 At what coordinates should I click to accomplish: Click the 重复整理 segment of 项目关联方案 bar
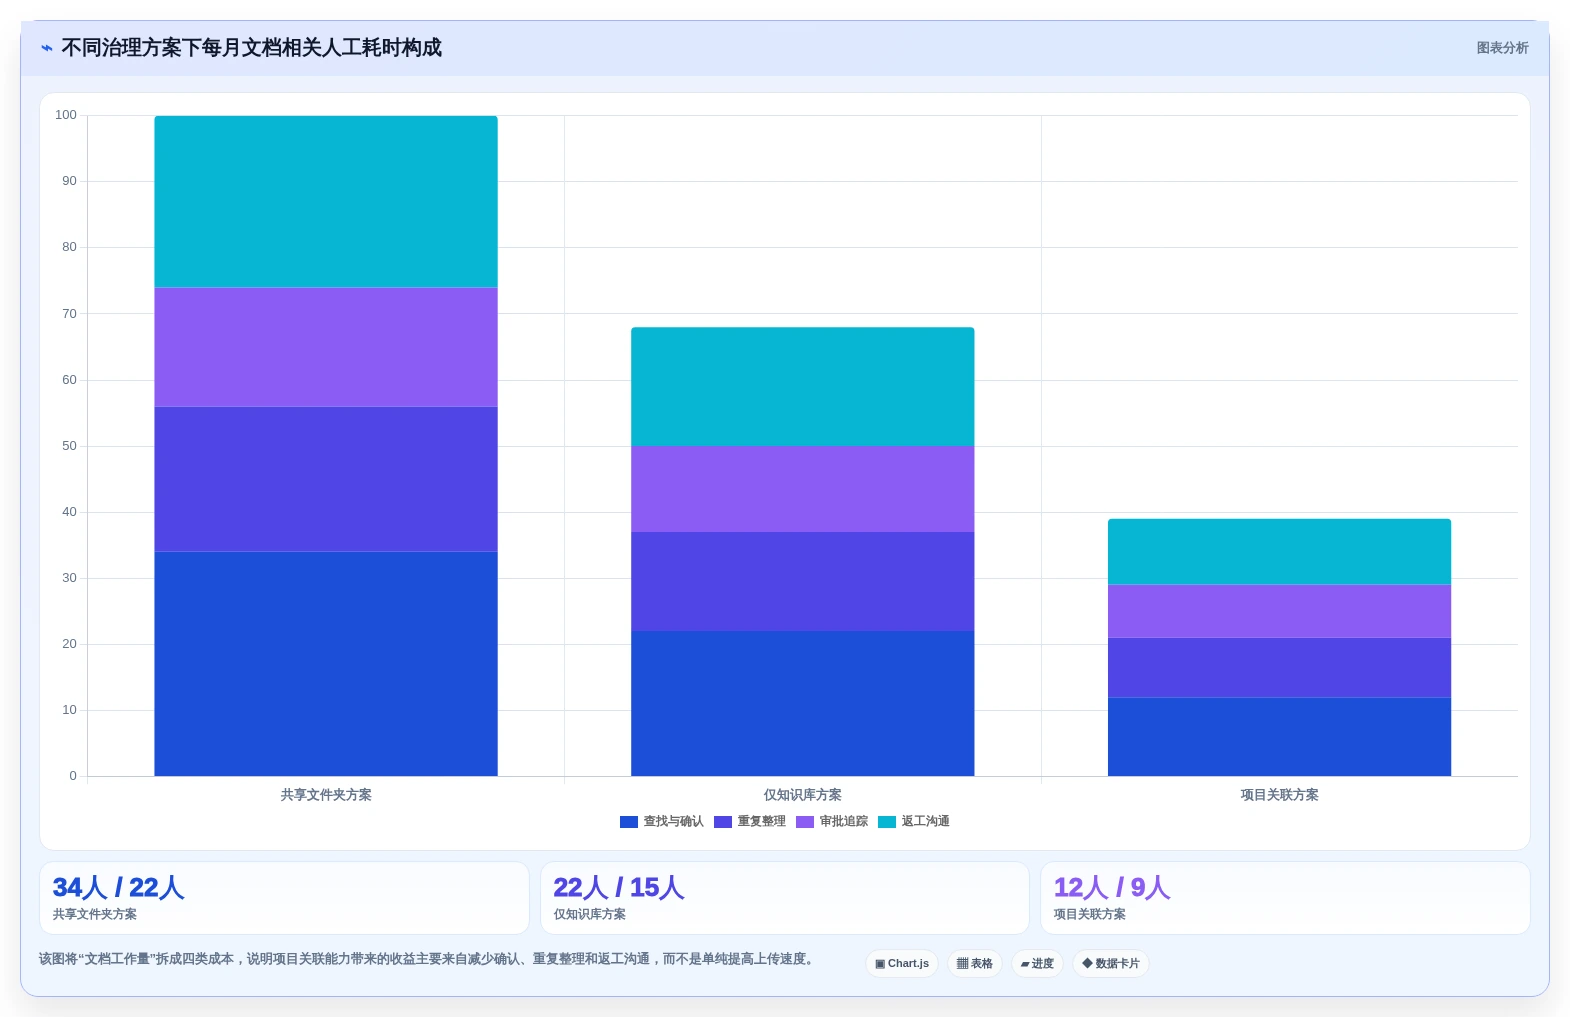pyautogui.click(x=1279, y=668)
